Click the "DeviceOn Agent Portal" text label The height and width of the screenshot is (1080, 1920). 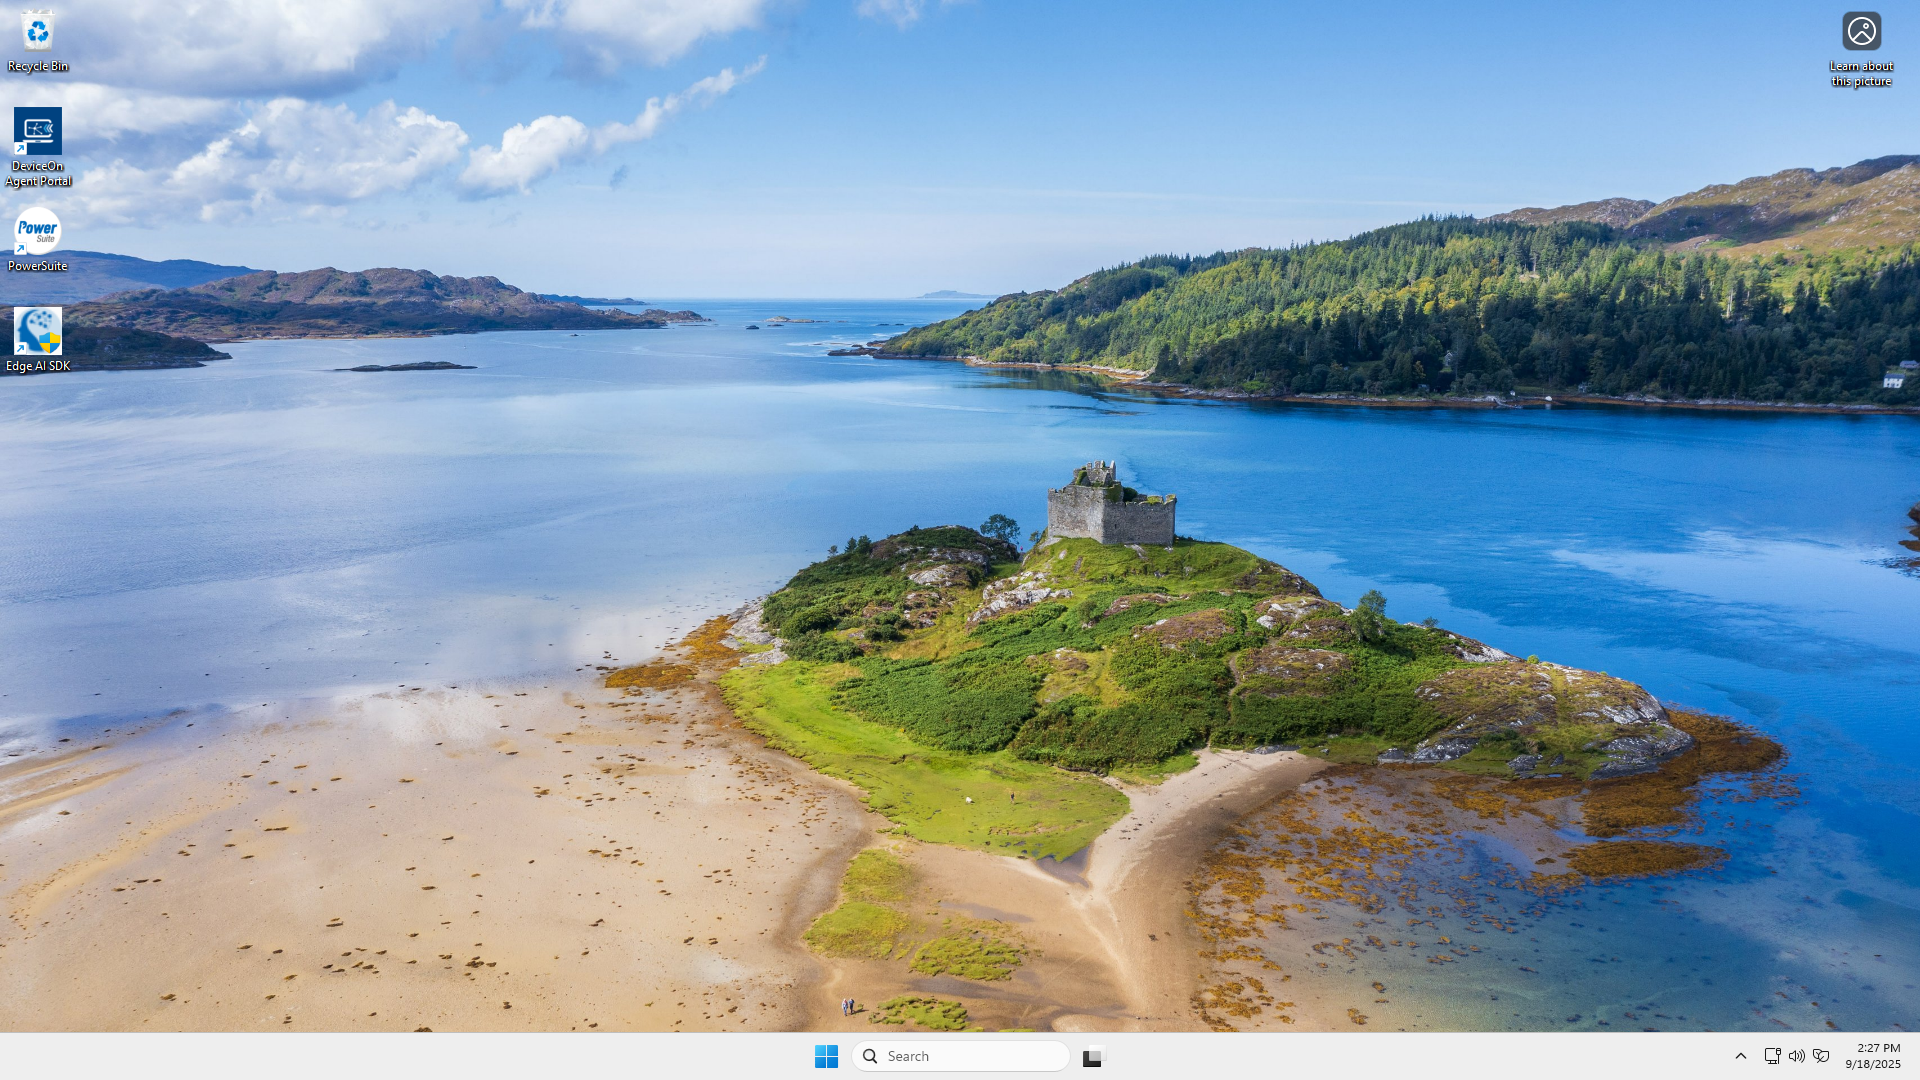[38, 173]
